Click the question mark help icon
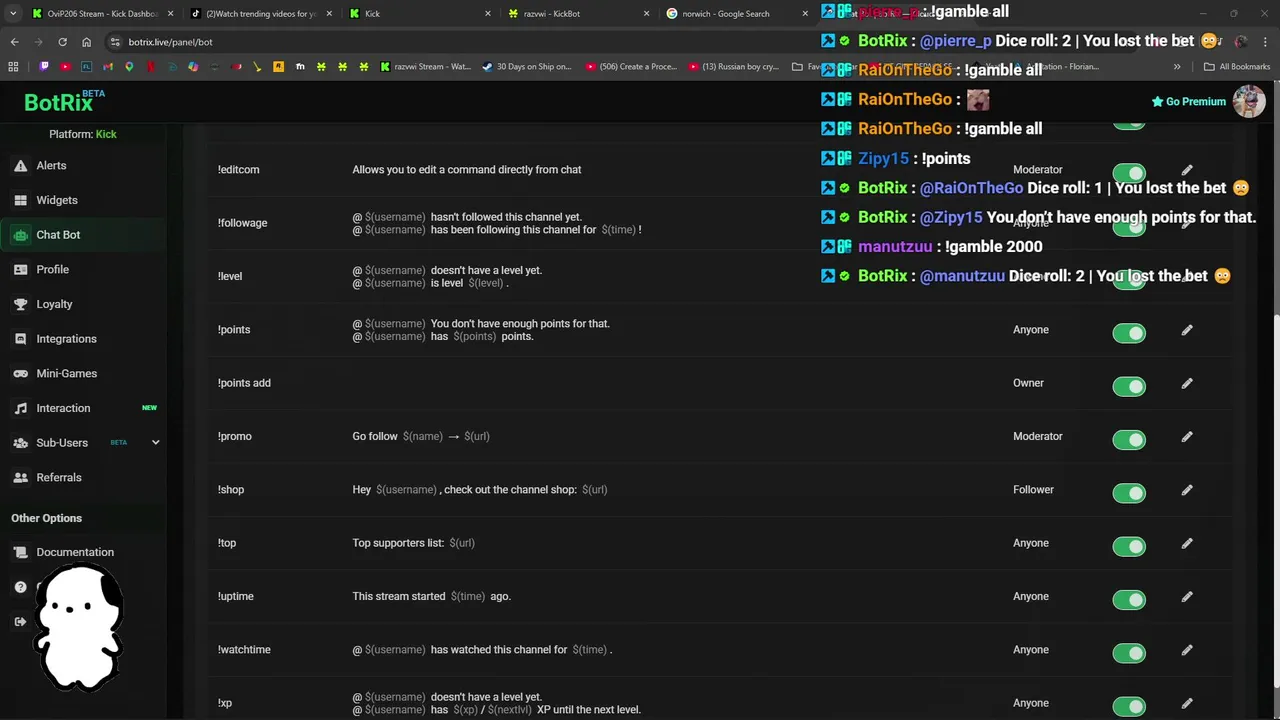This screenshot has height=720, width=1280. tap(20, 587)
